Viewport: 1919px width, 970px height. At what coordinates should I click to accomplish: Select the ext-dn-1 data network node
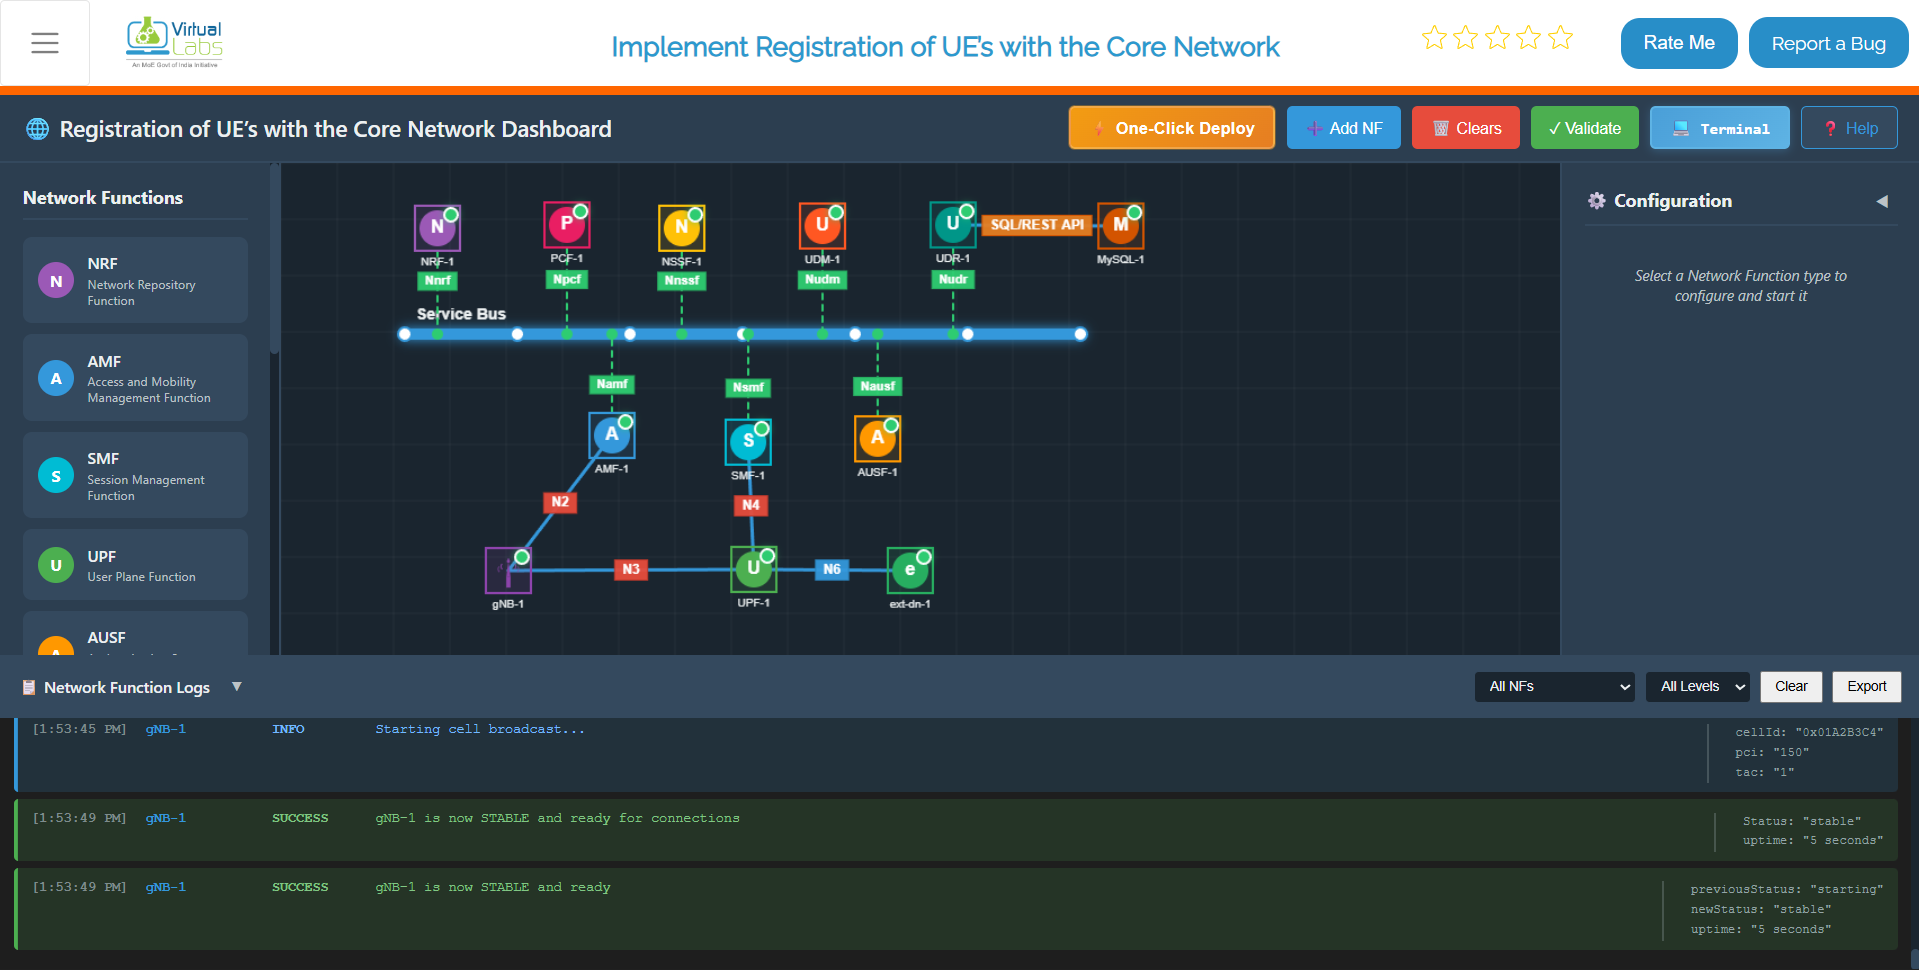click(910, 571)
